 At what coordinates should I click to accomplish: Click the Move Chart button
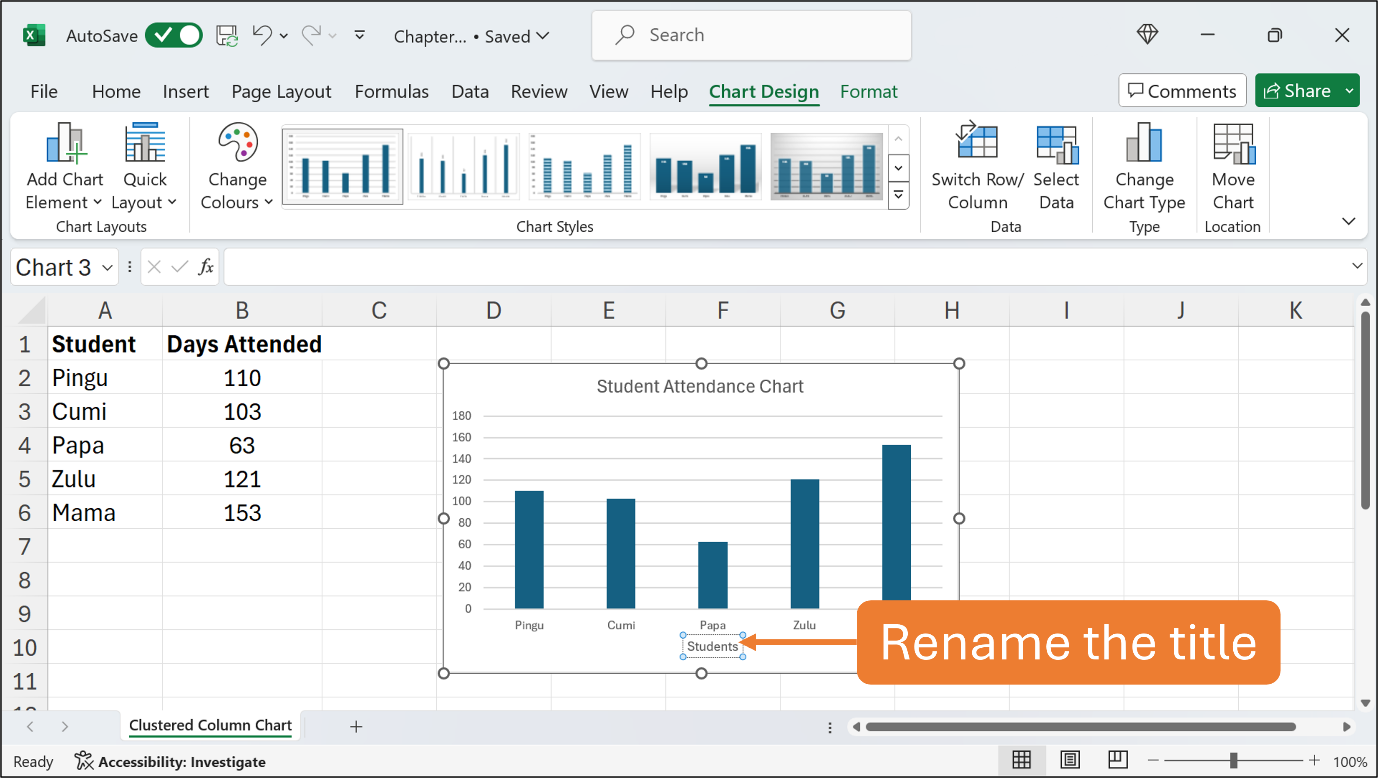[x=1233, y=166]
